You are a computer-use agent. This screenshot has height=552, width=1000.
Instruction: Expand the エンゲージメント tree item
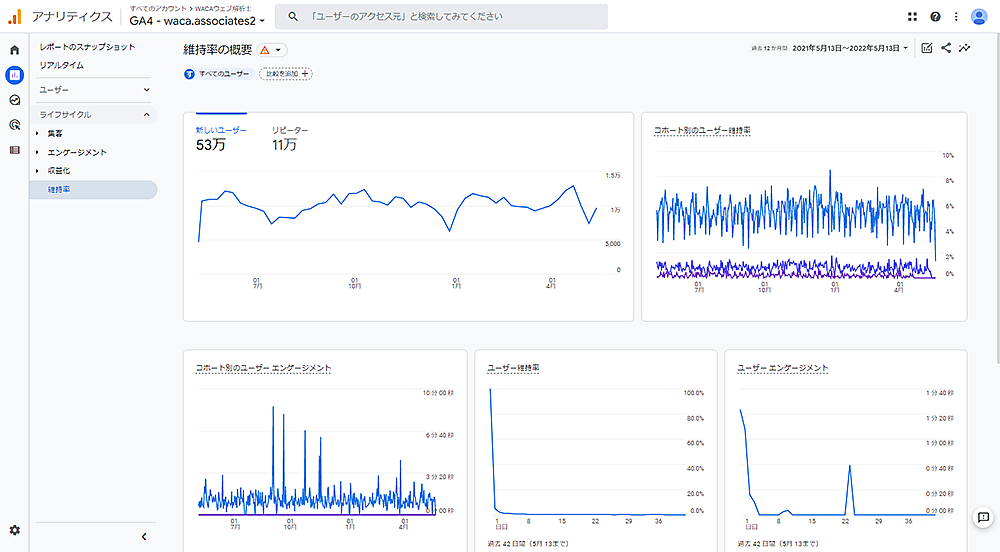38,152
